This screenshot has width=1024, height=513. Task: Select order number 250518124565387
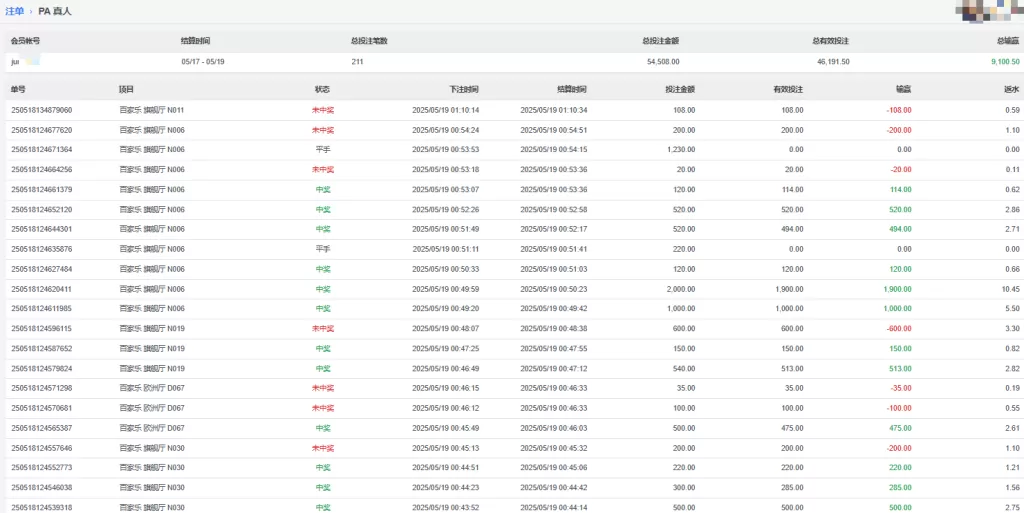click(42, 428)
